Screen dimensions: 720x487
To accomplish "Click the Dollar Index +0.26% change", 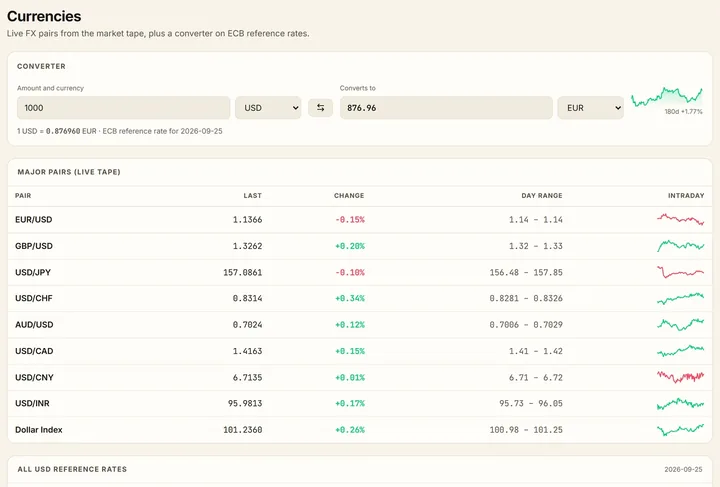I will (350, 430).
